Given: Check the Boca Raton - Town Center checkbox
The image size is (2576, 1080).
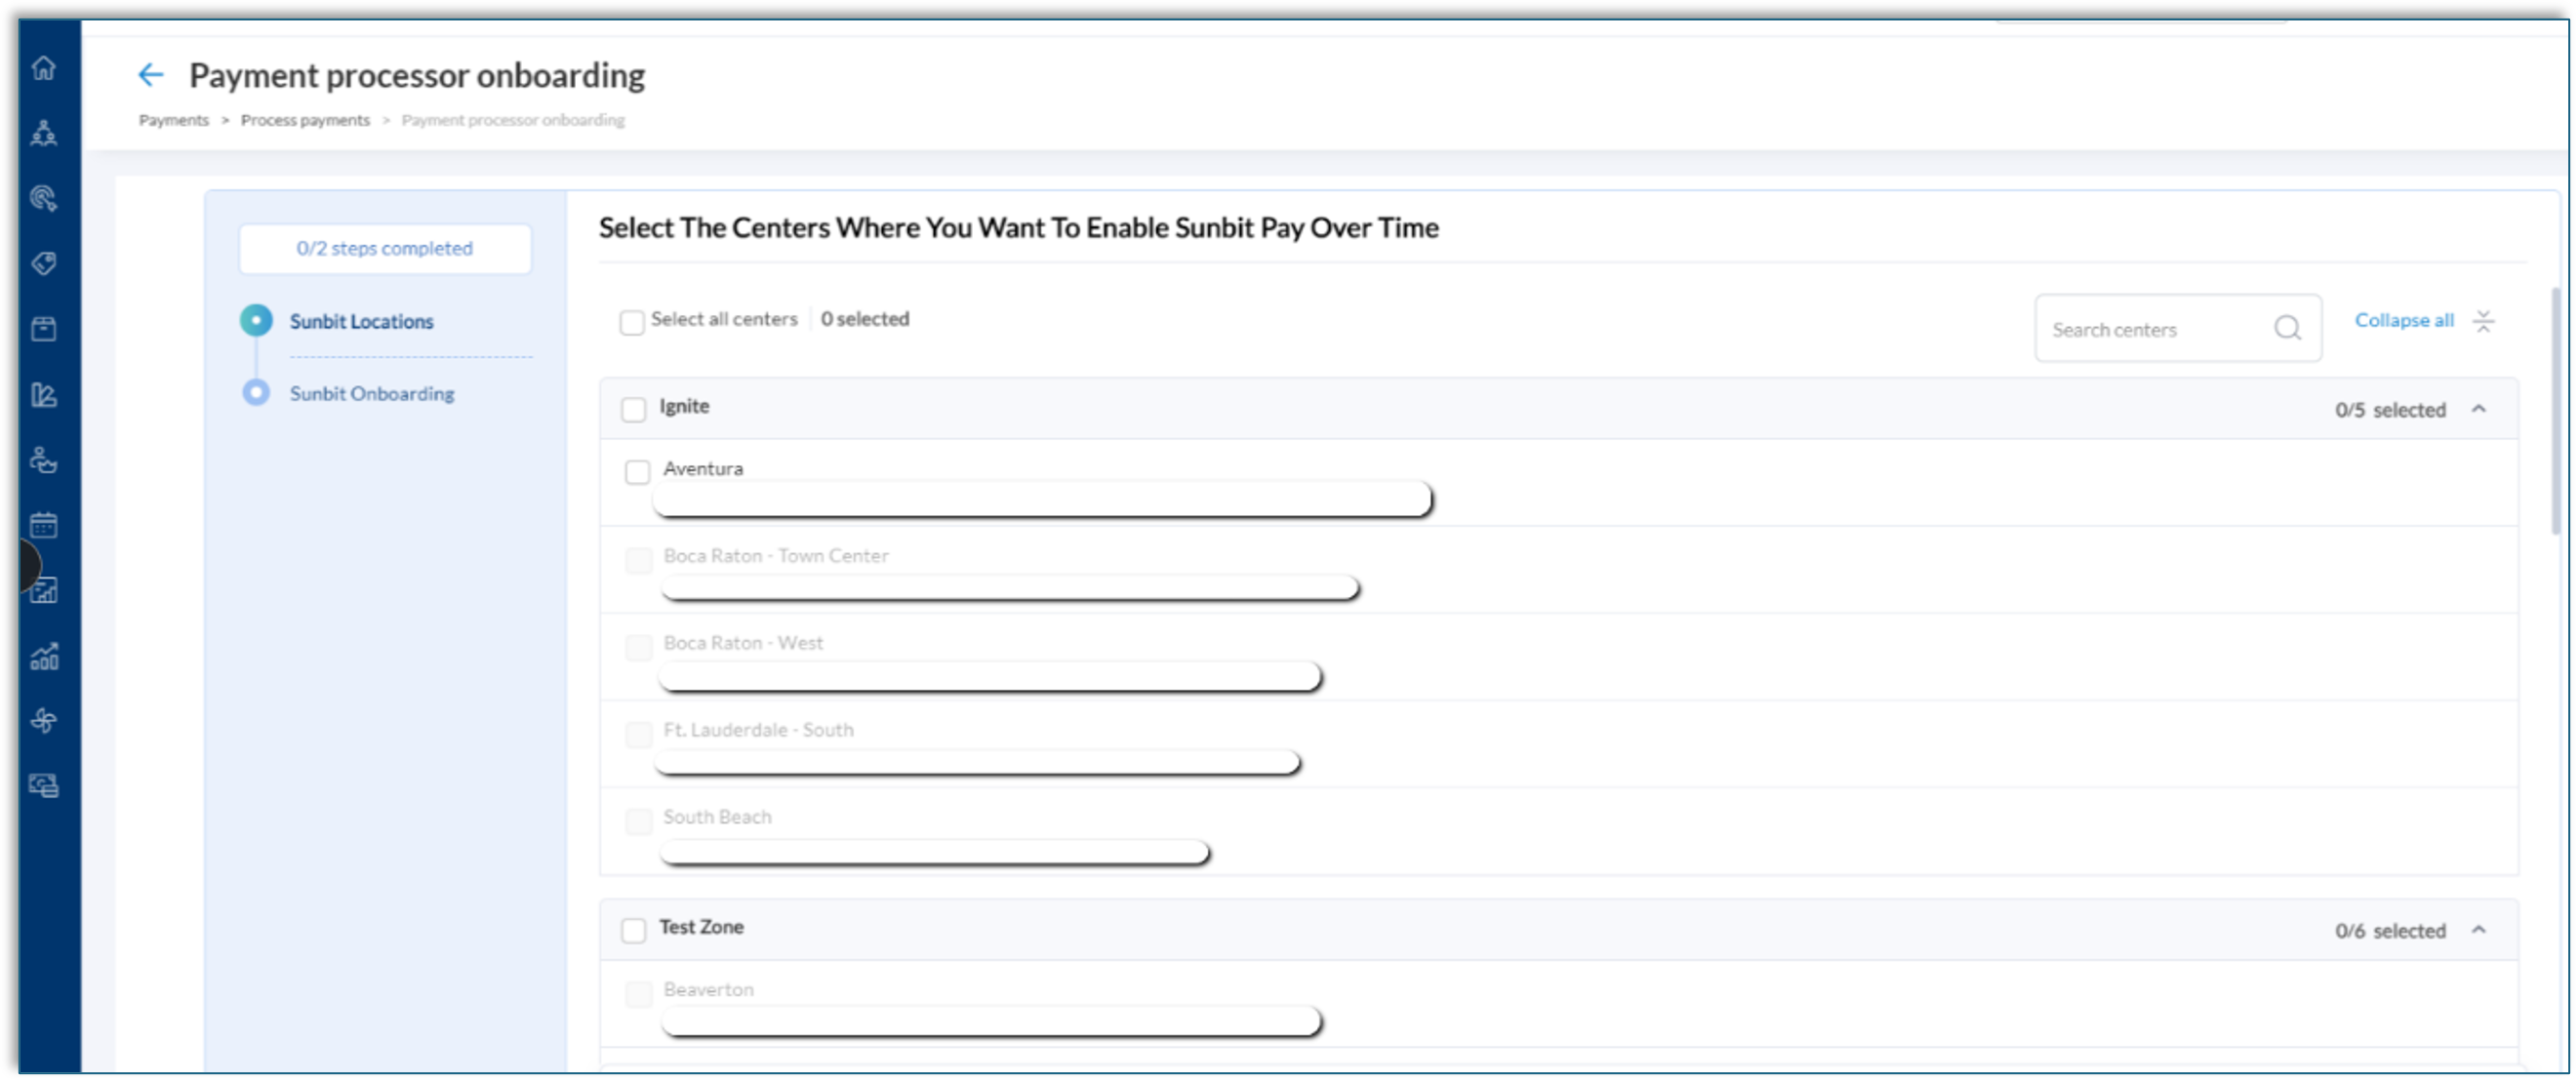Looking at the screenshot, I should pos(639,559).
